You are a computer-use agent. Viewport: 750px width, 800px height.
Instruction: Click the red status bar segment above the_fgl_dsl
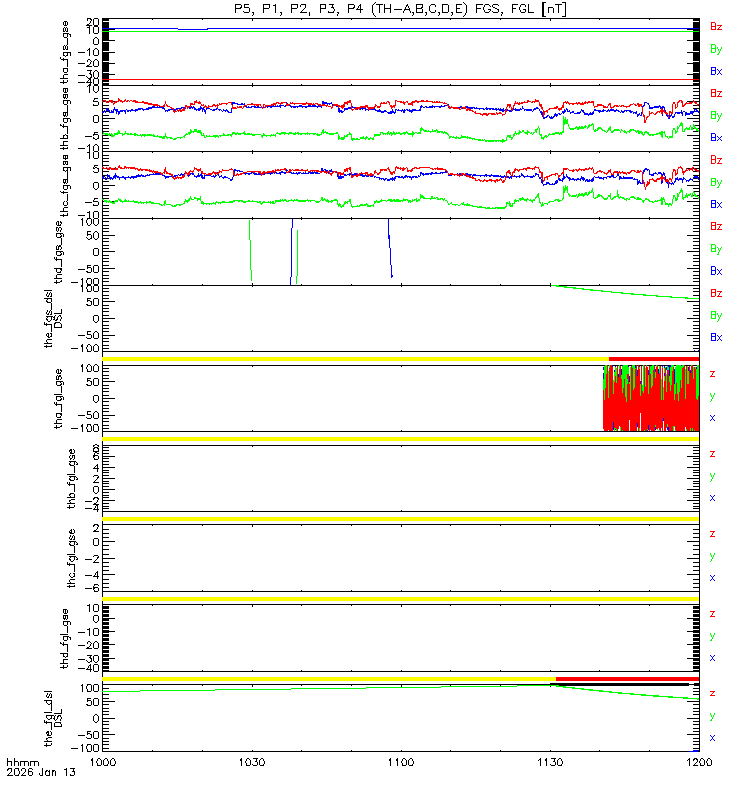pyautogui.click(x=628, y=679)
